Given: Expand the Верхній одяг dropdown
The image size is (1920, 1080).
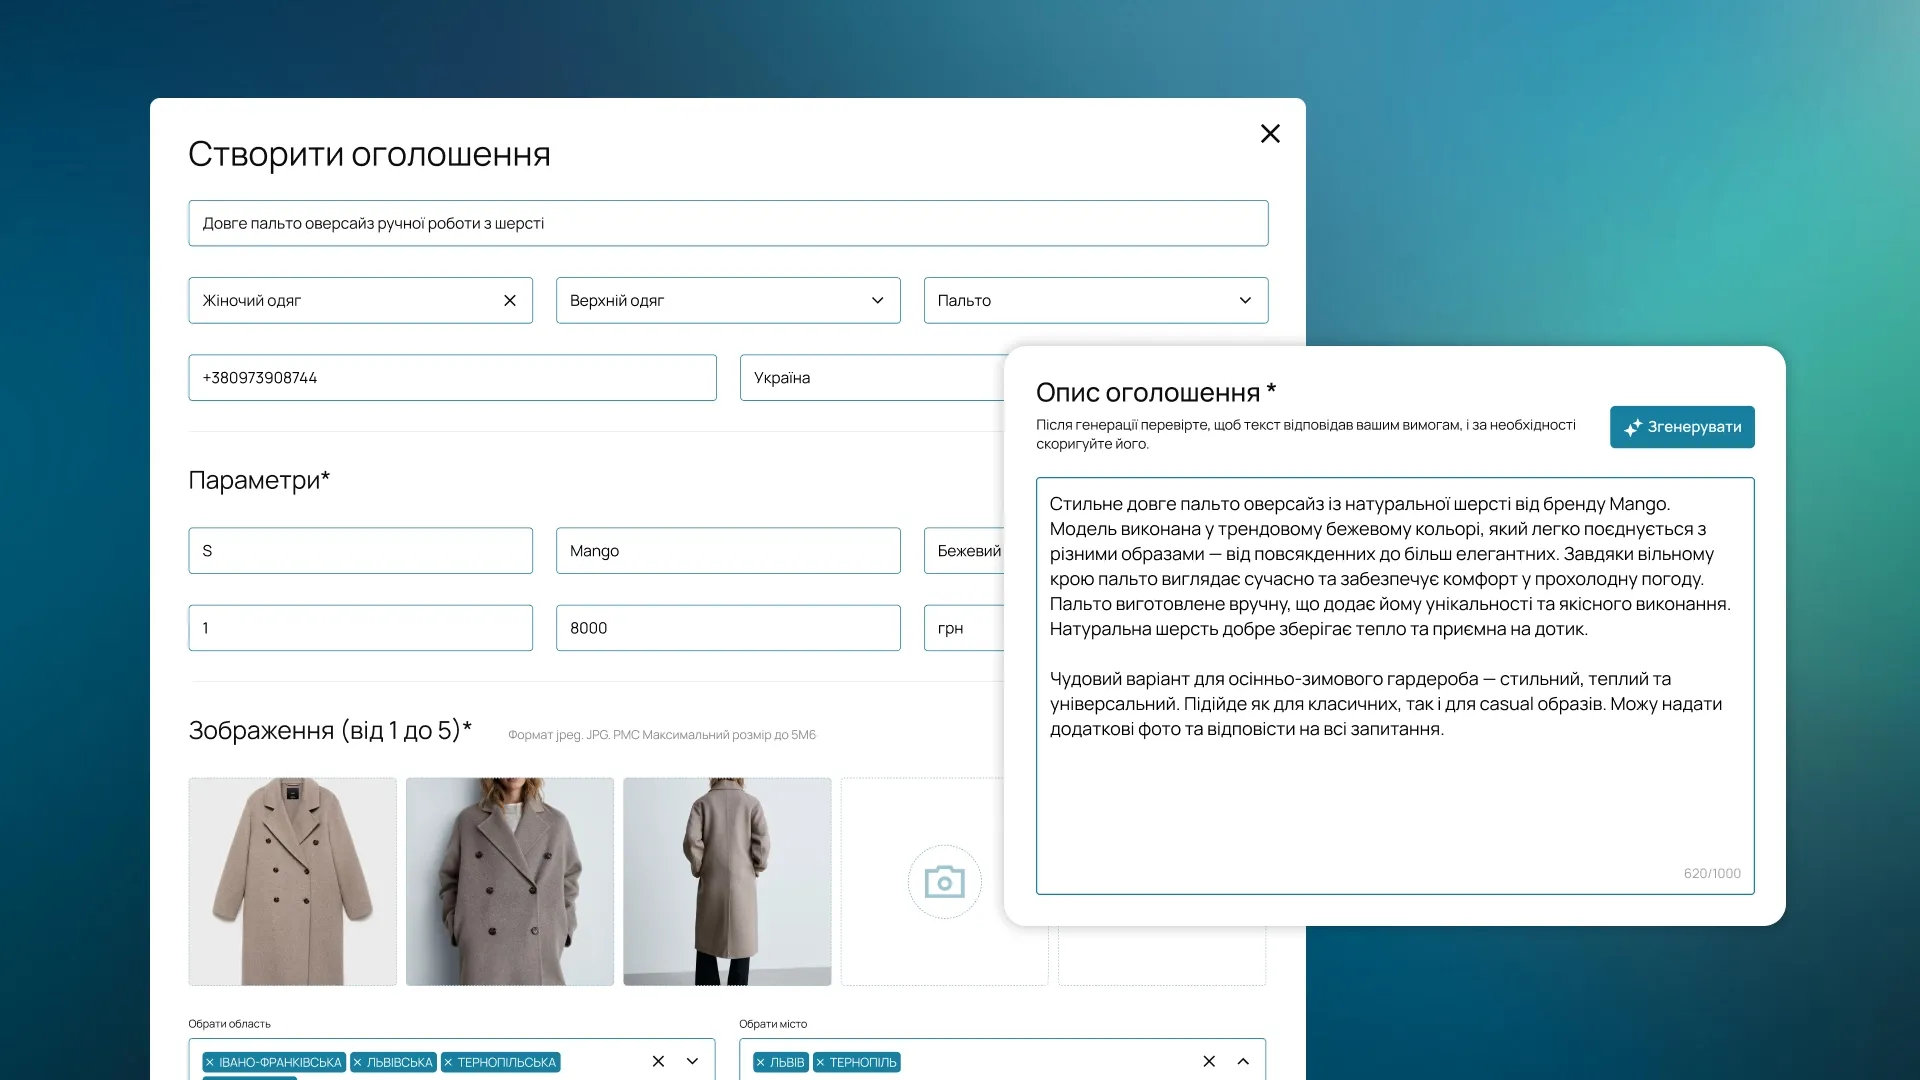Looking at the screenshot, I should coord(877,301).
